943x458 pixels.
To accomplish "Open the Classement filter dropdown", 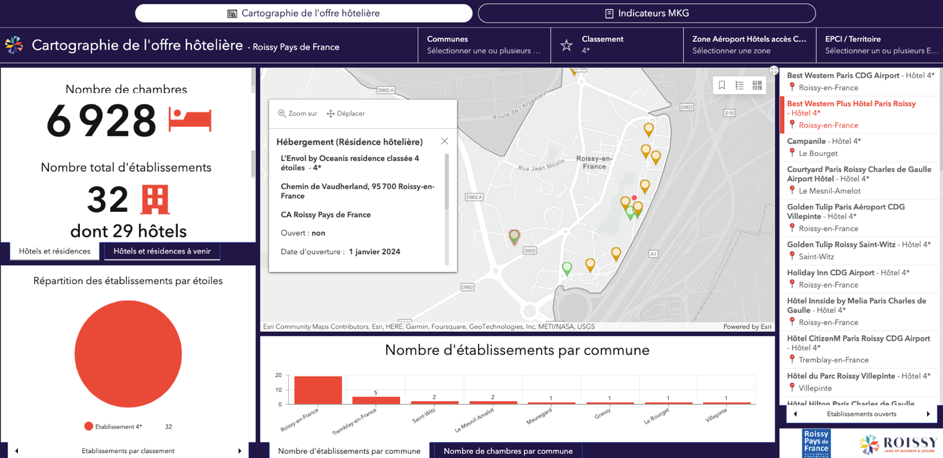I will [x=616, y=45].
